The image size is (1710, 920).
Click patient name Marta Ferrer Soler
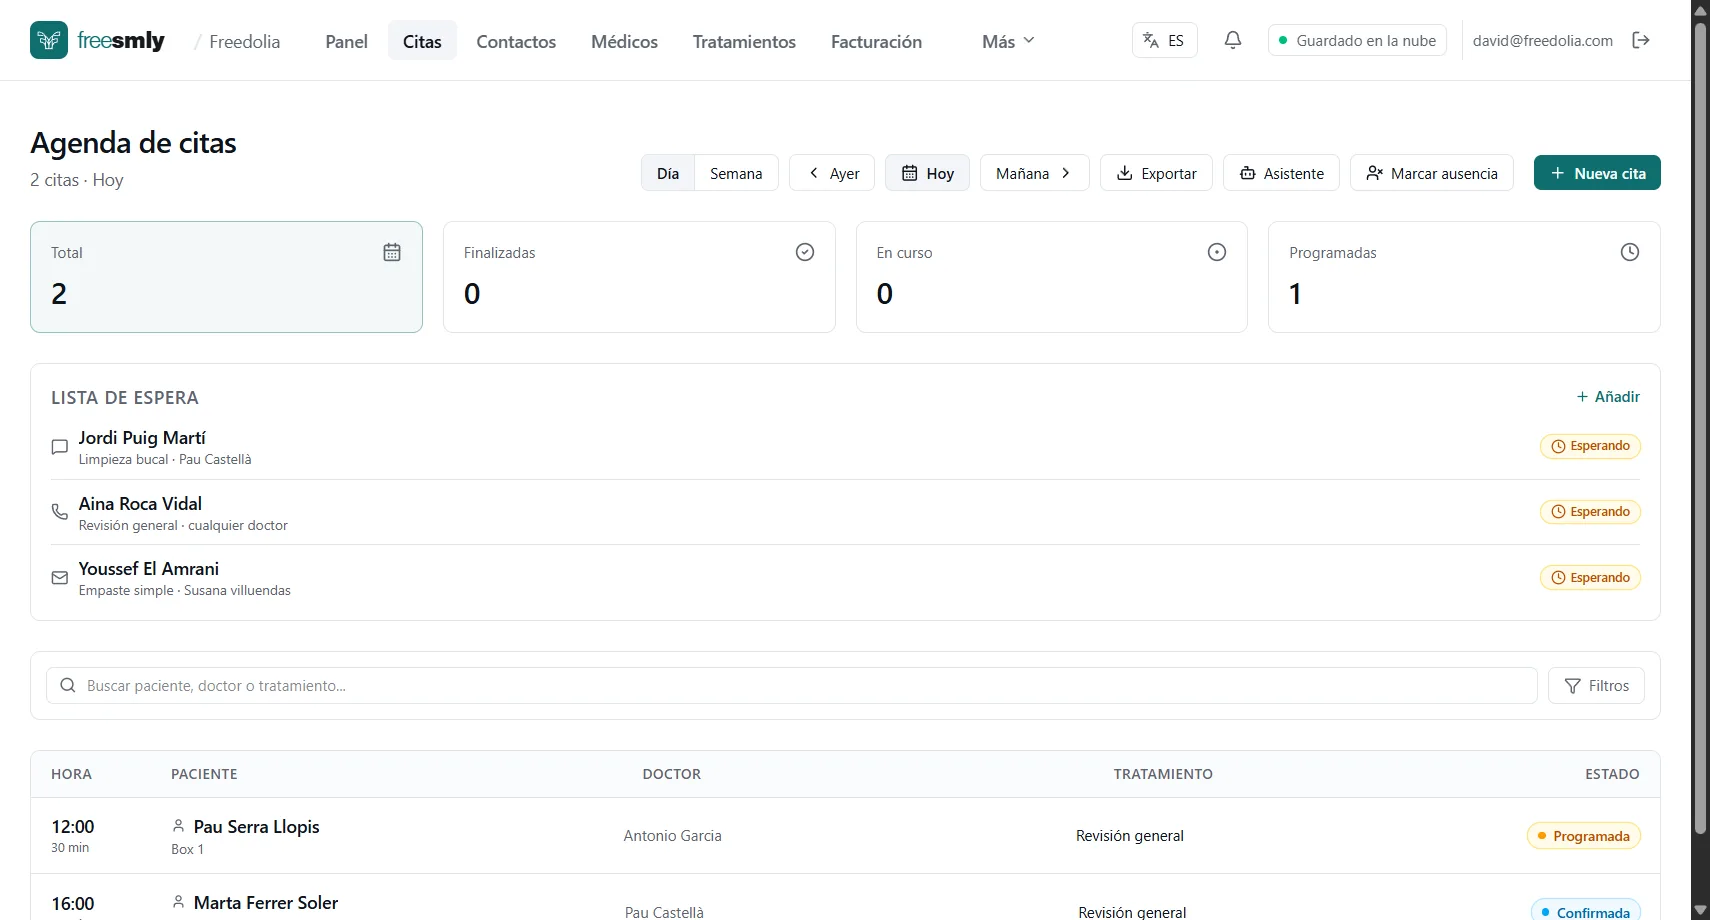click(x=266, y=903)
